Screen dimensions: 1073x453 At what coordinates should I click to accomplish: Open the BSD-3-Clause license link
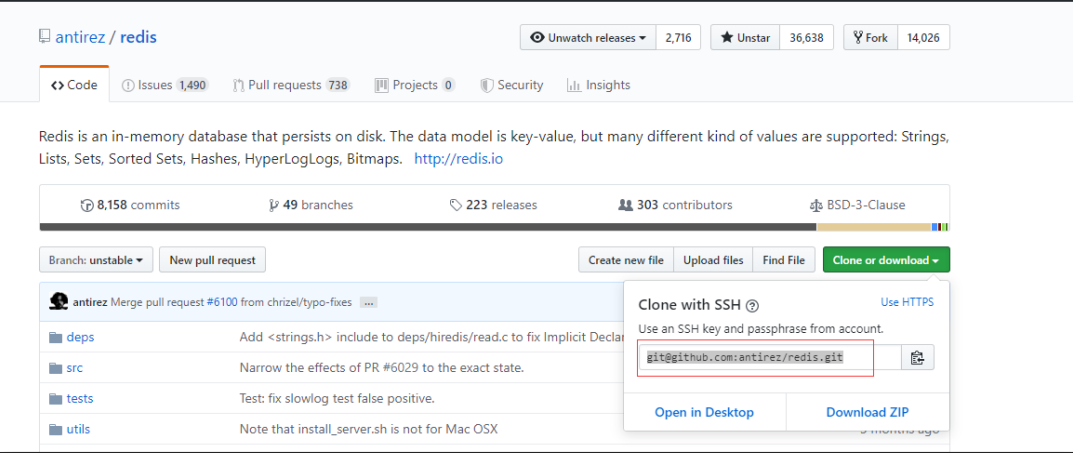[857, 205]
